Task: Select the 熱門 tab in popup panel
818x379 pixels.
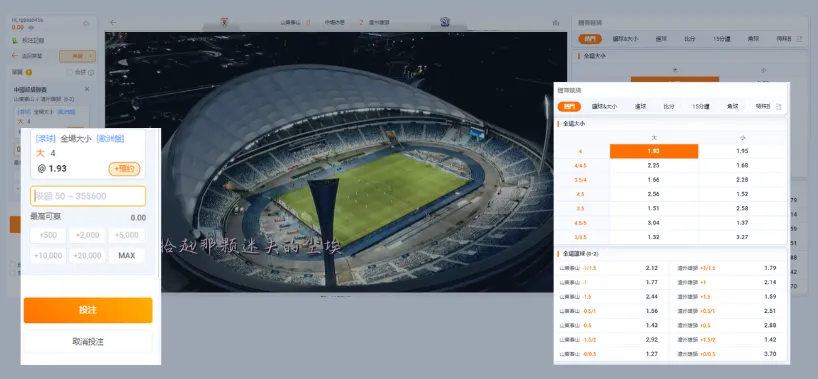Action: 569,106
